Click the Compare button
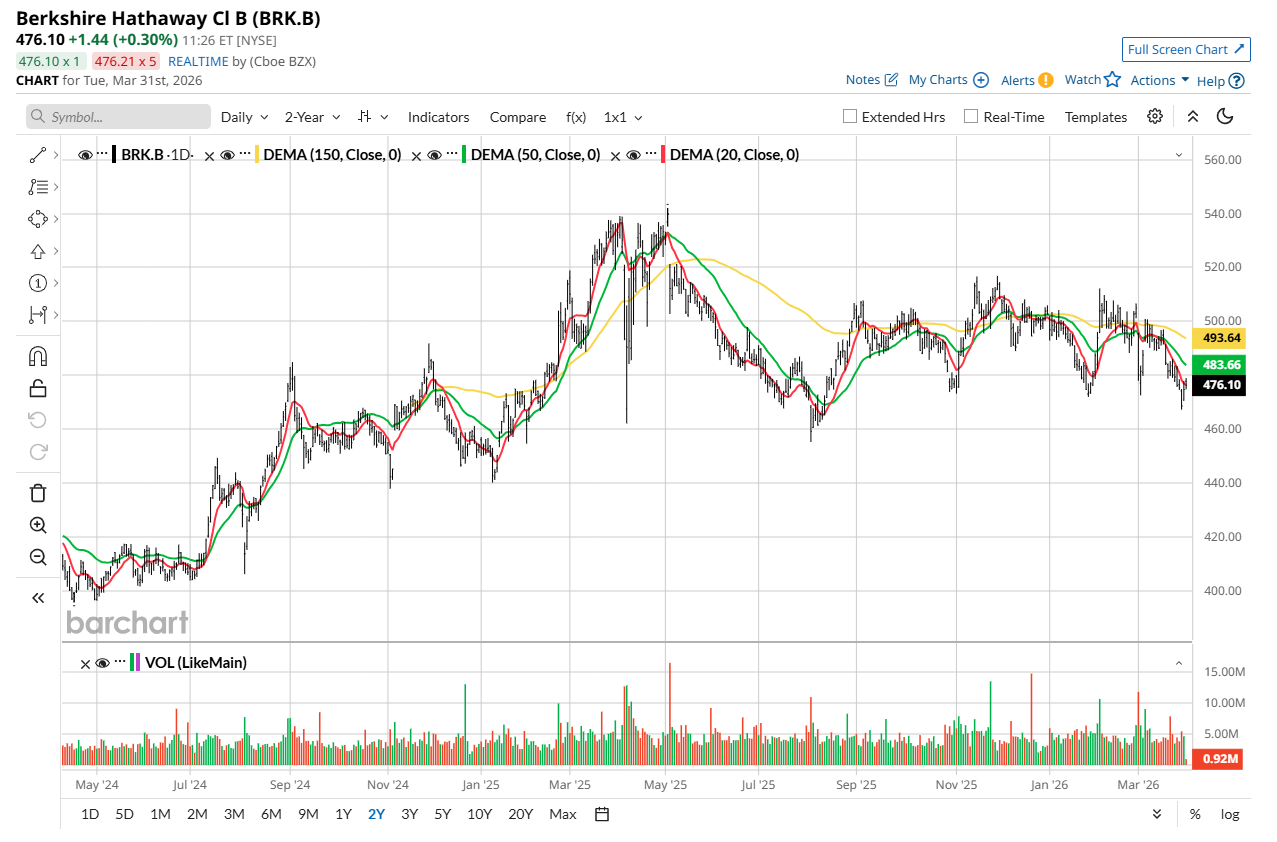The image size is (1277, 842). pos(518,117)
